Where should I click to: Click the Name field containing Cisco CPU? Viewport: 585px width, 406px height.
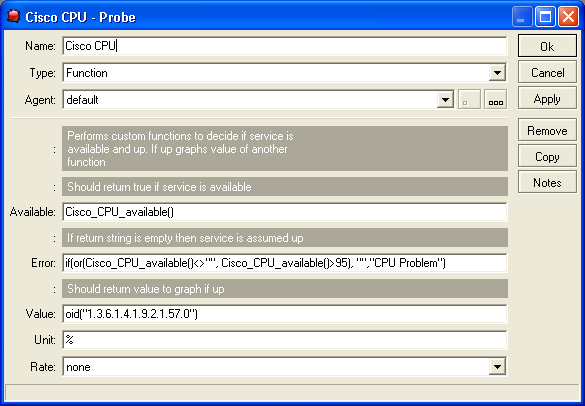click(x=285, y=46)
